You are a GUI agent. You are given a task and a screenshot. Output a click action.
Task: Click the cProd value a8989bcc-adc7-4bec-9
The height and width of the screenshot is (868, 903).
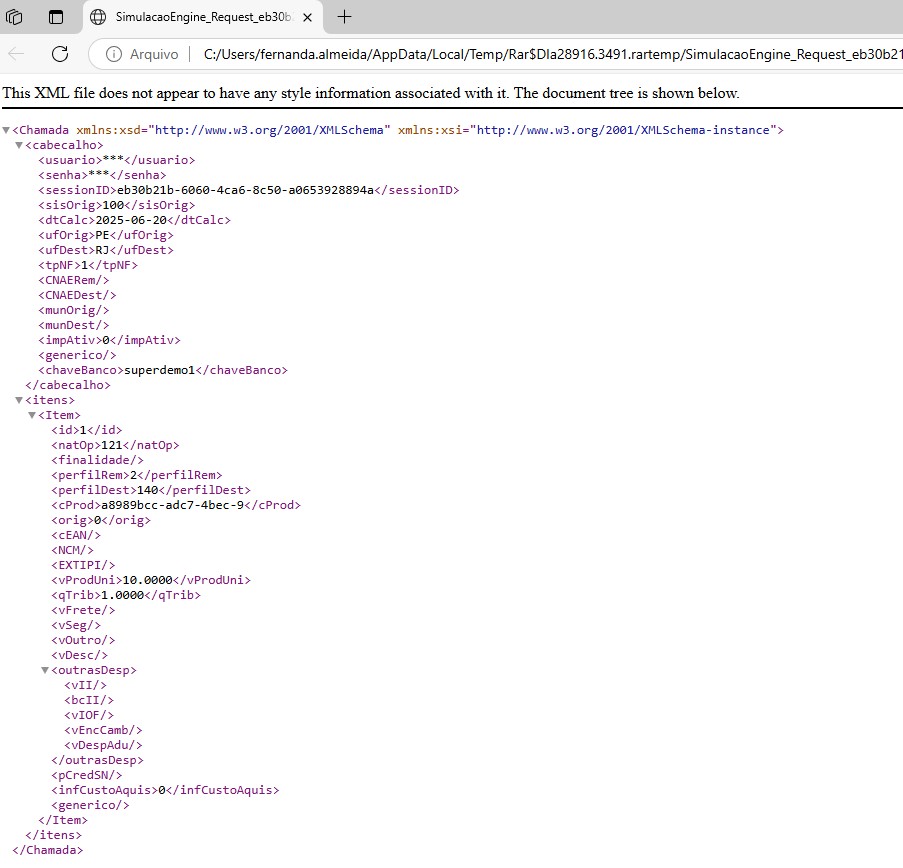coord(173,505)
